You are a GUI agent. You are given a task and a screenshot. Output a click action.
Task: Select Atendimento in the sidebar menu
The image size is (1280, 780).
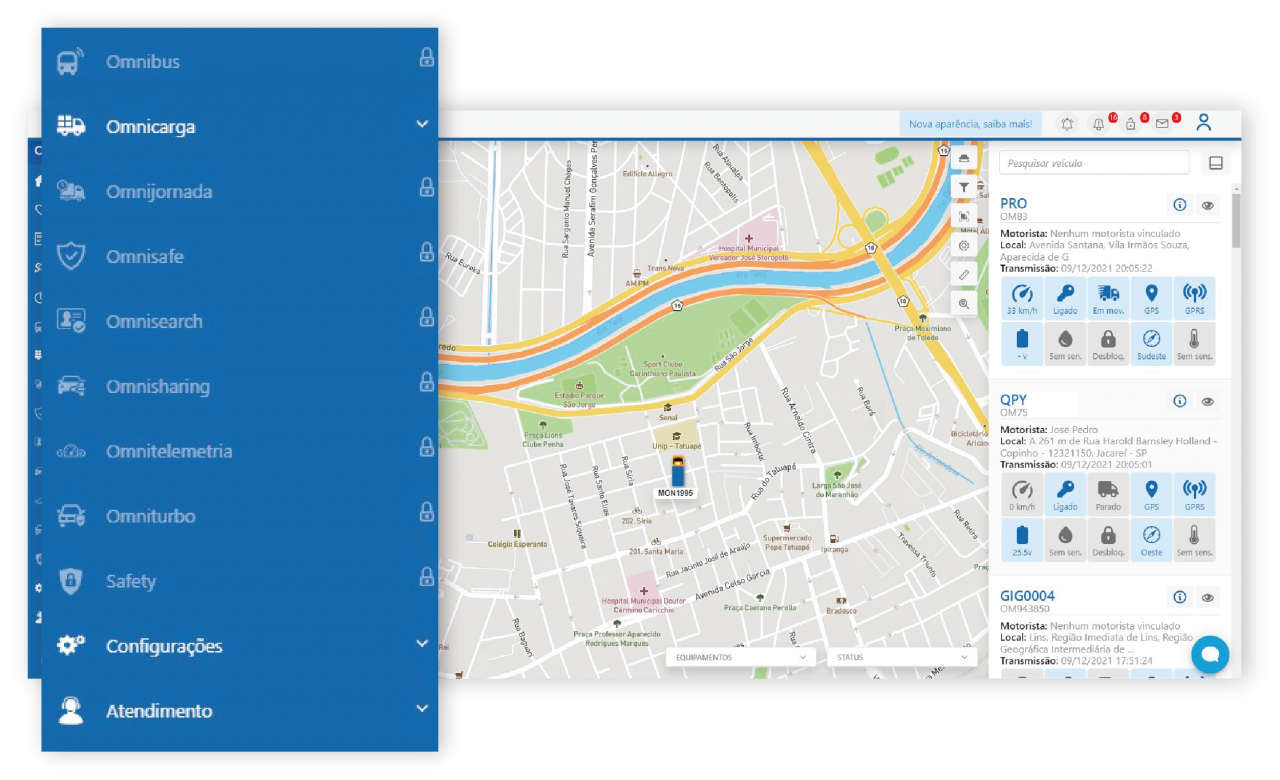160,711
